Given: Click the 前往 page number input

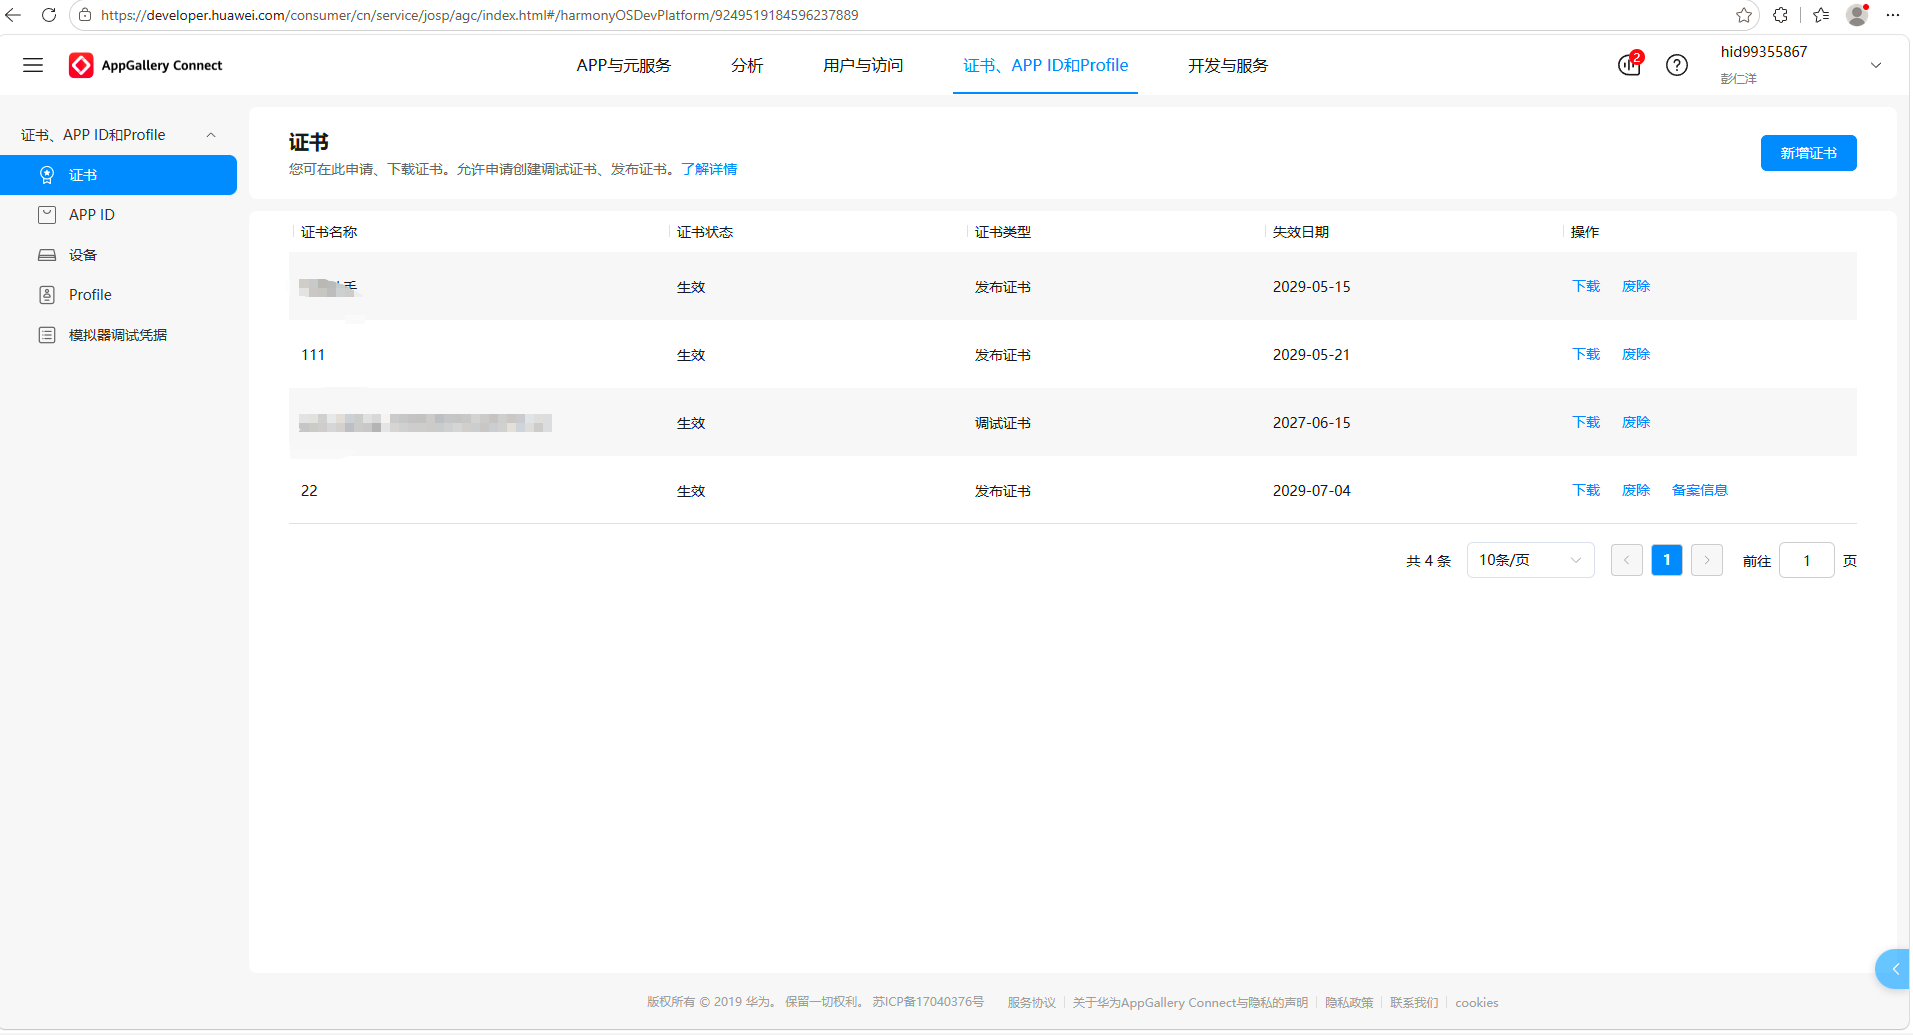Looking at the screenshot, I should [1807, 560].
